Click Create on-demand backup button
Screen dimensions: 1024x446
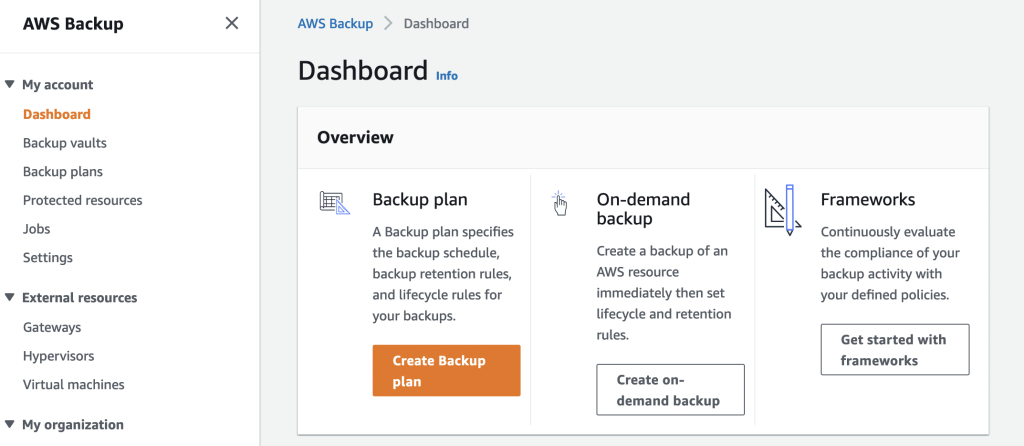pos(671,390)
